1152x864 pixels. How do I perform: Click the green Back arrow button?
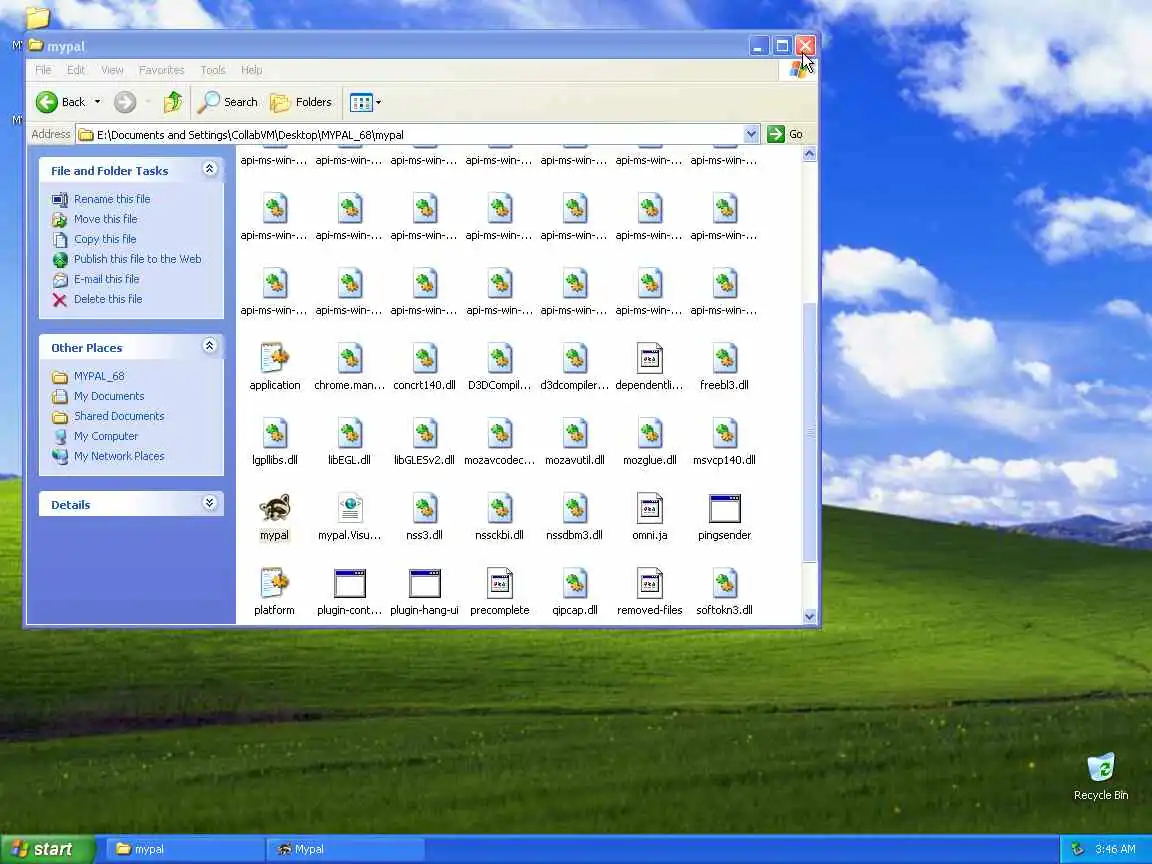click(x=47, y=102)
